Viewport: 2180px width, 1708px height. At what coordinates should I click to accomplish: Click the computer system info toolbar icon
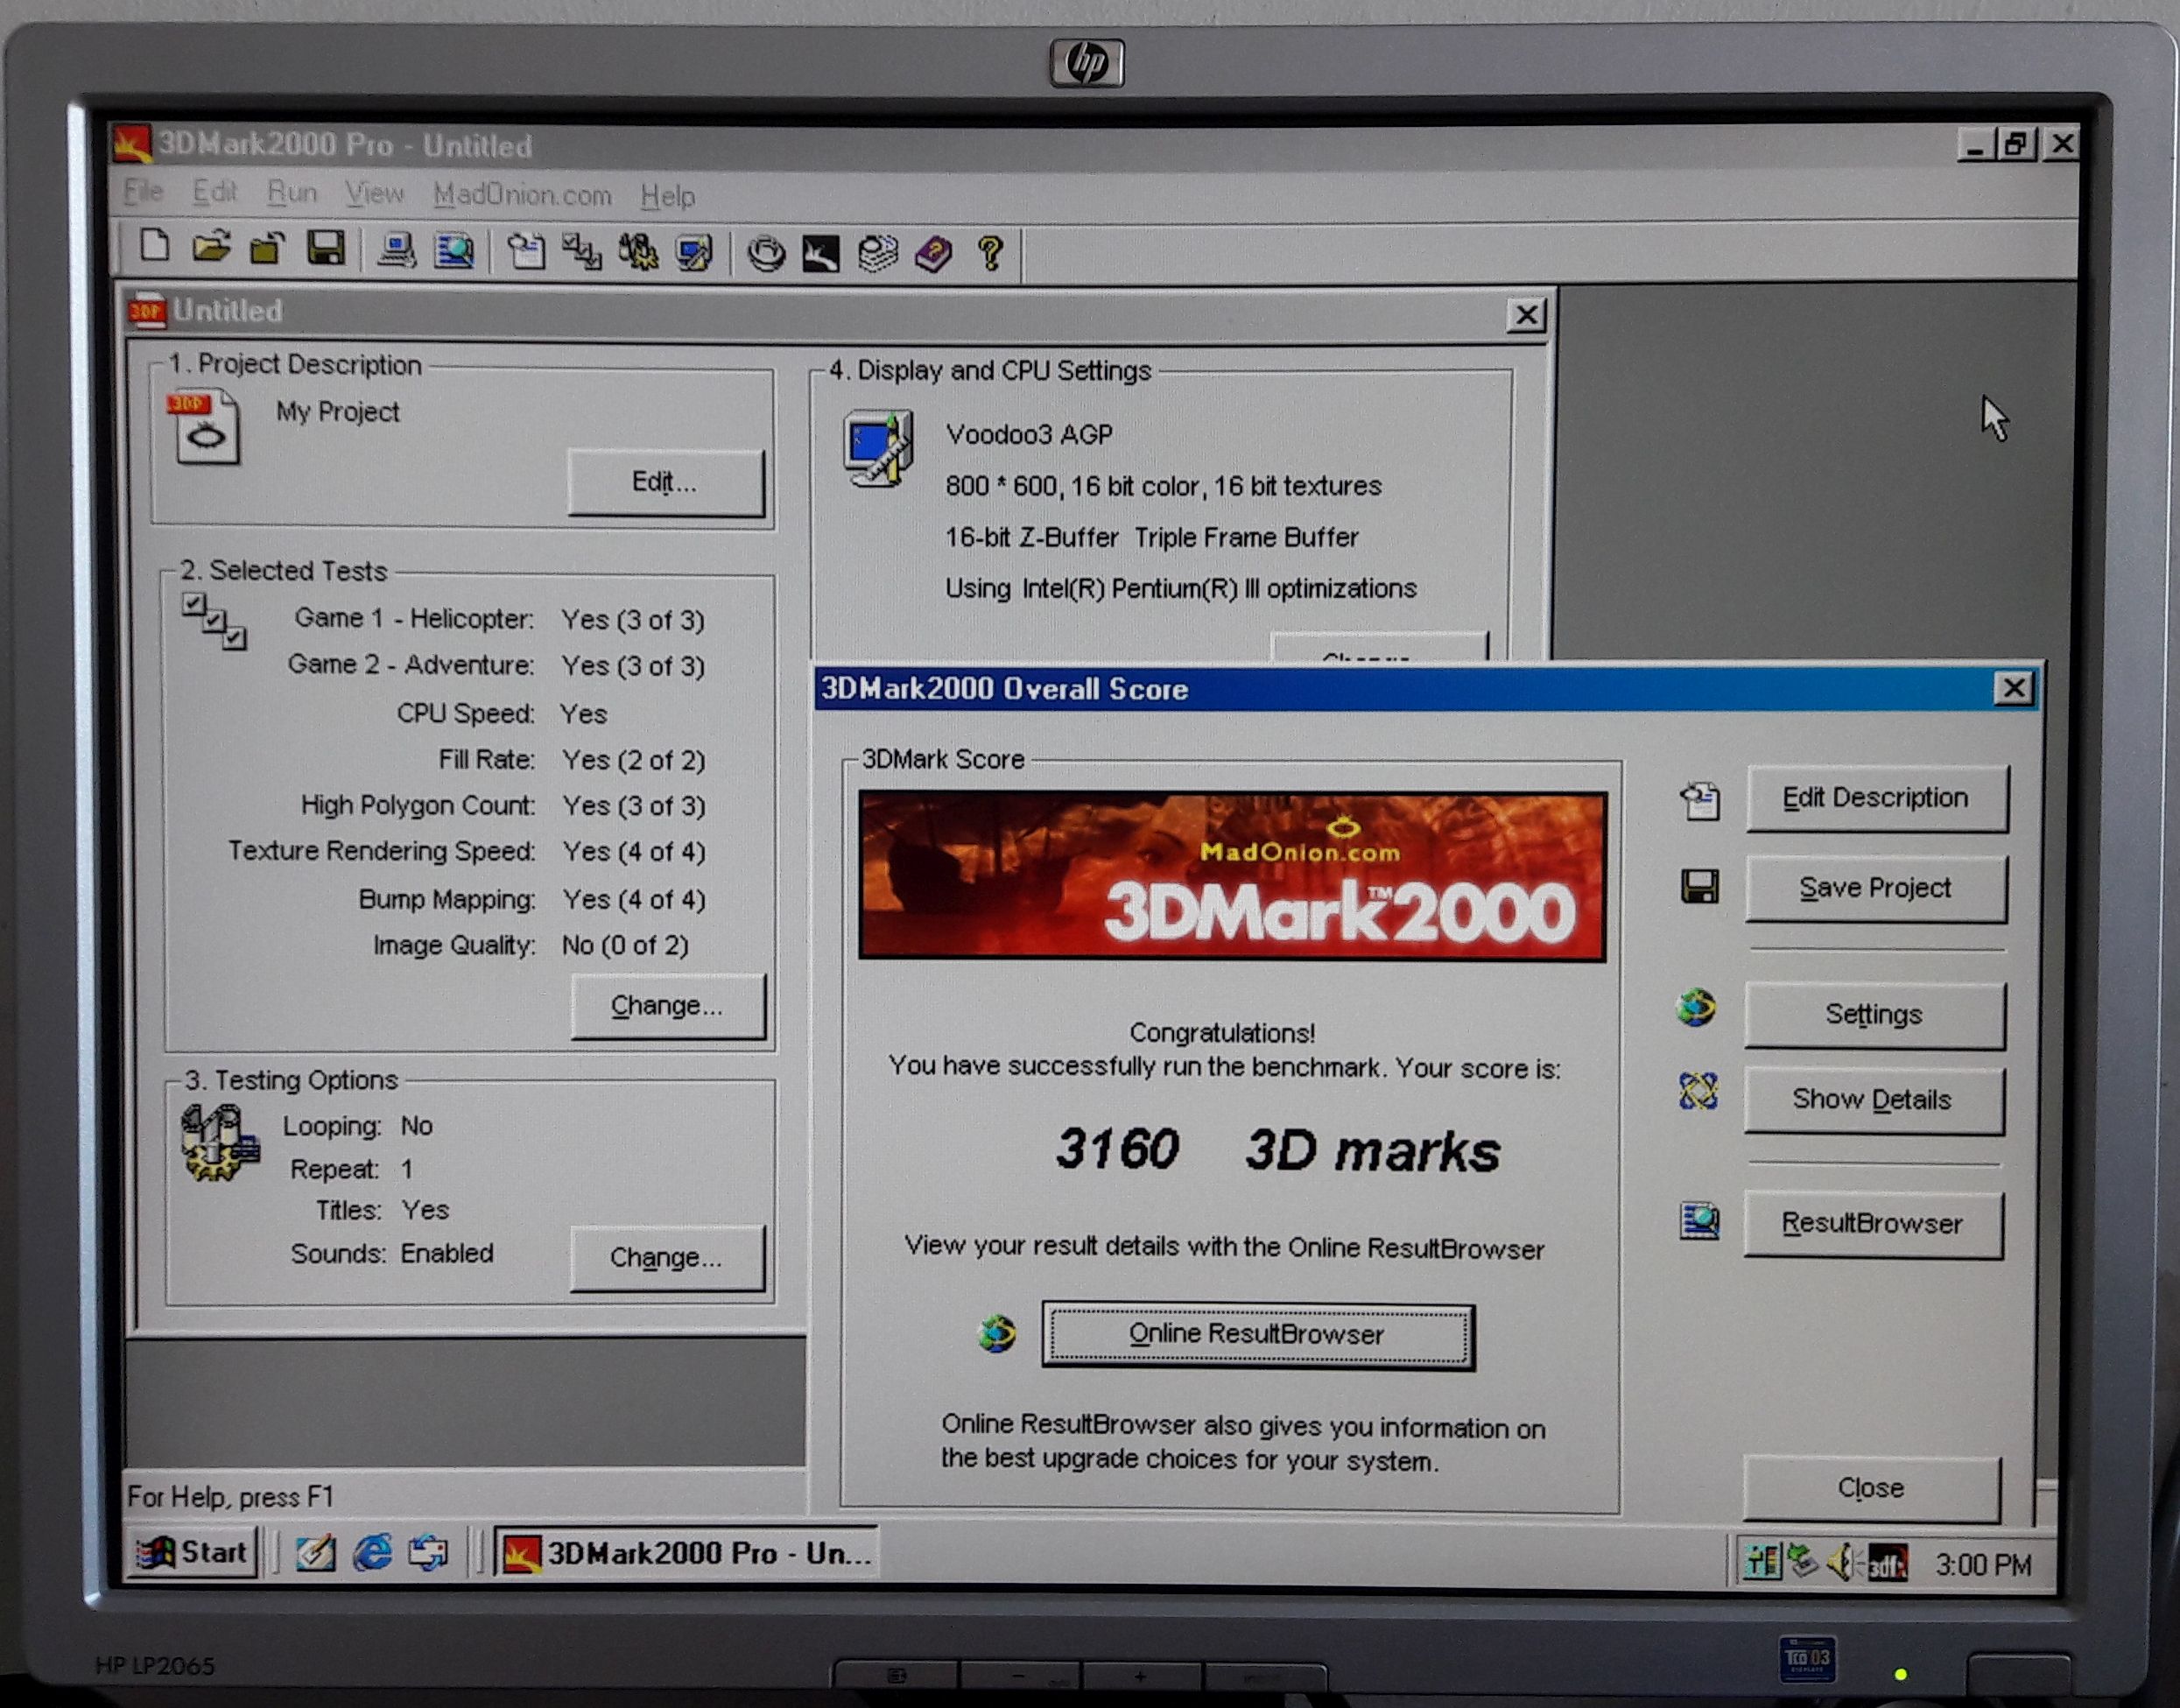click(x=397, y=250)
